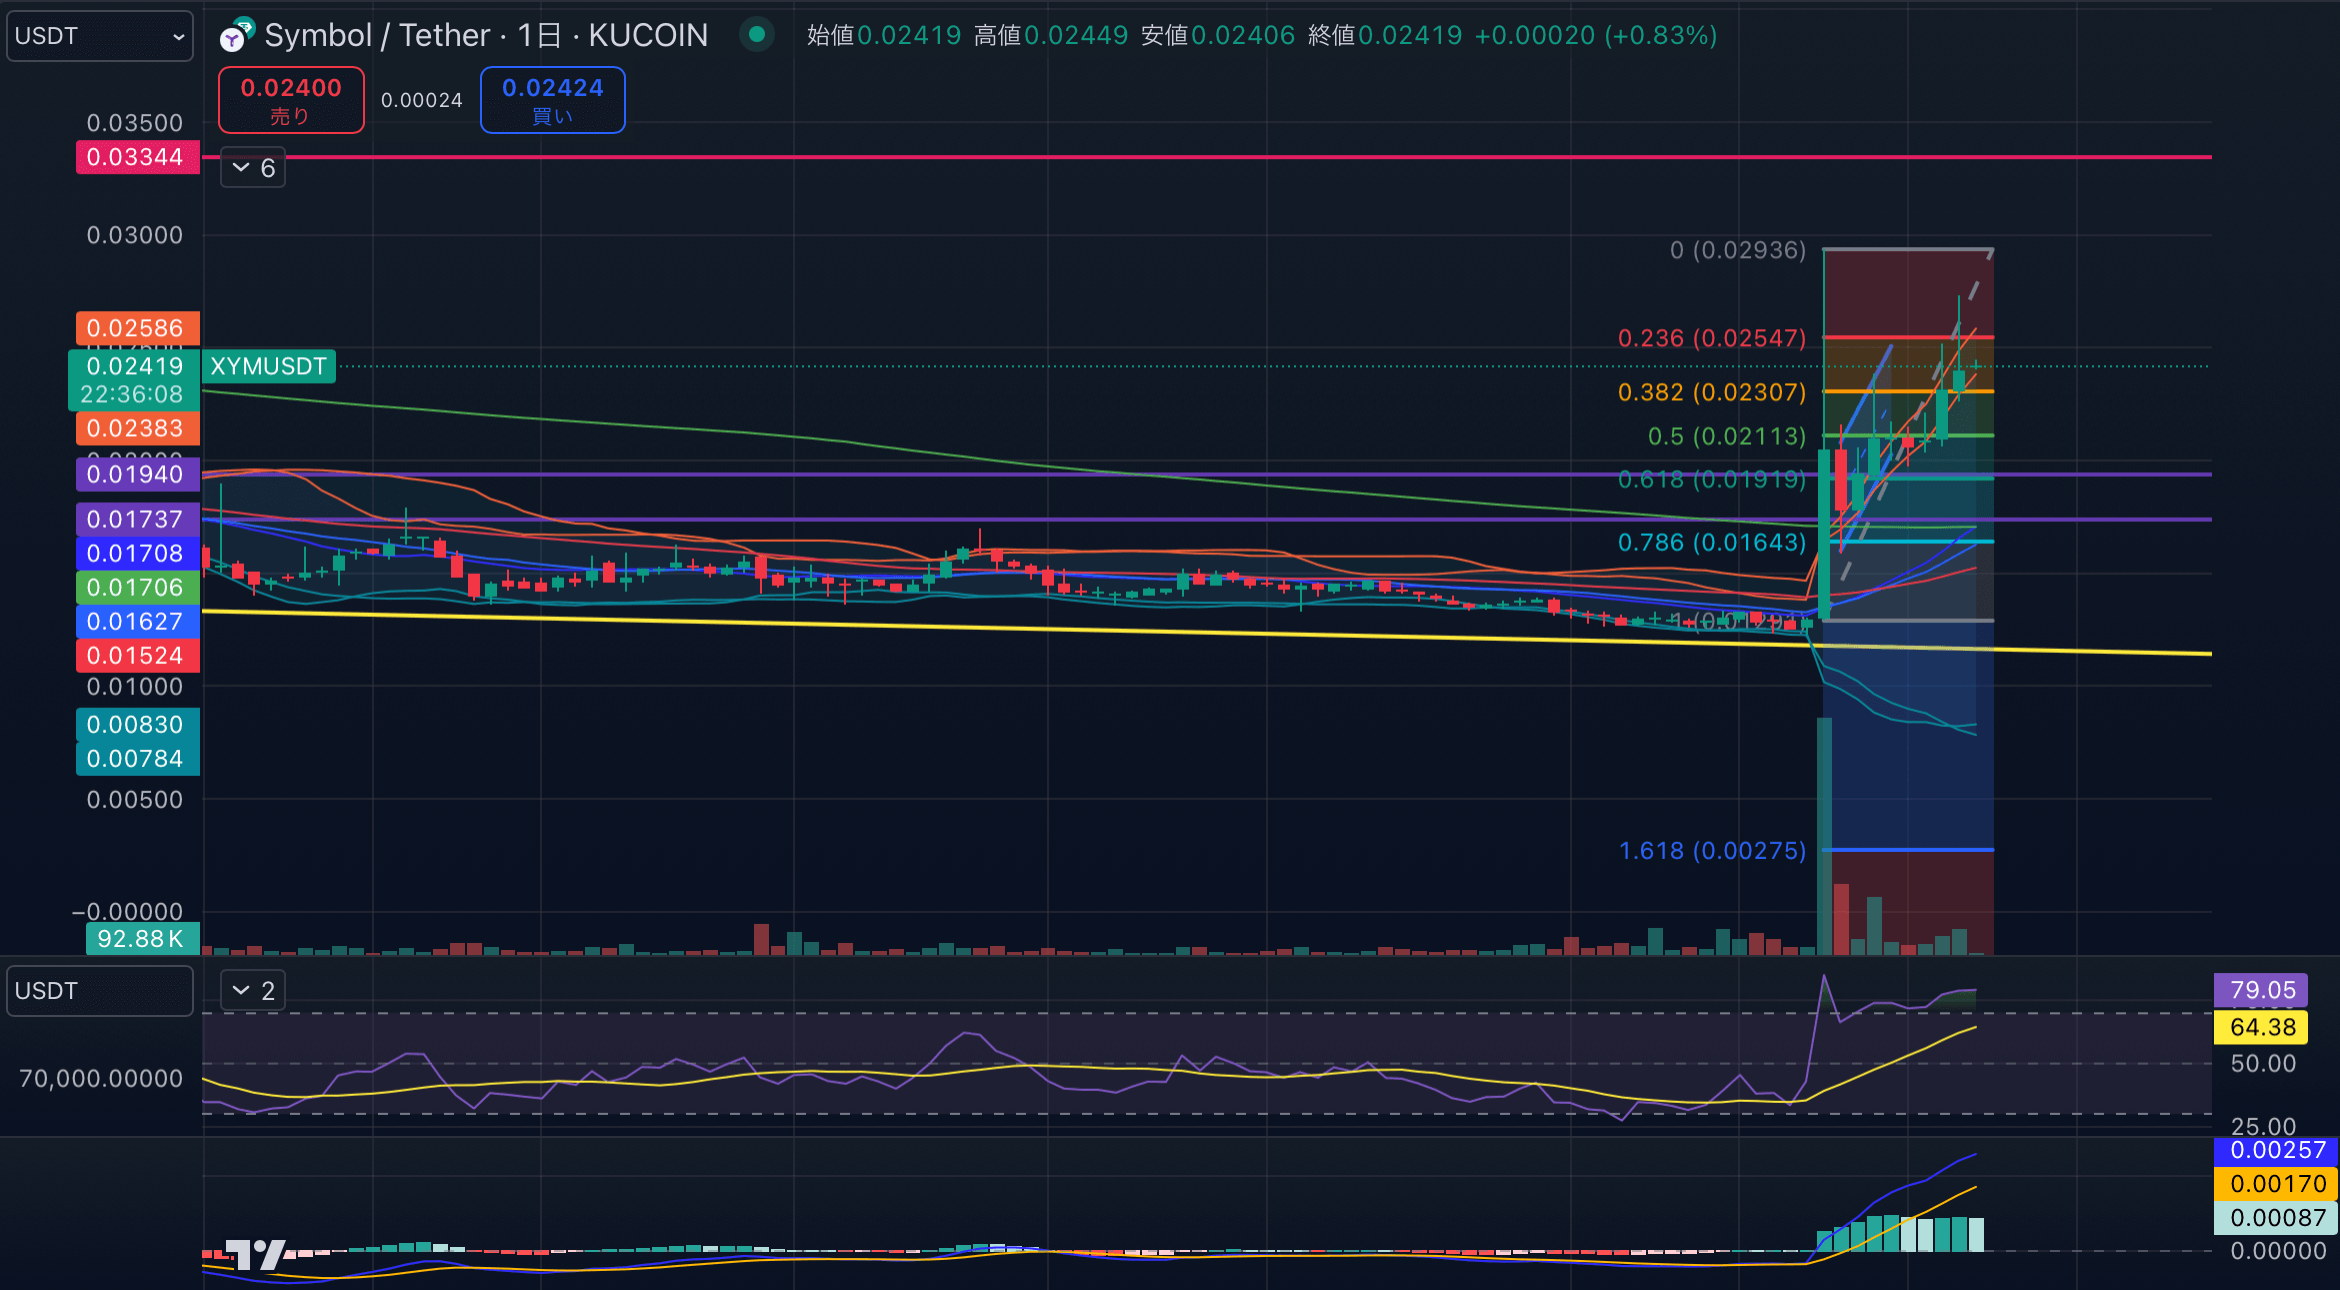The width and height of the screenshot is (2340, 1290).
Task: Click the 0.02400 売り sell button
Action: 291,100
